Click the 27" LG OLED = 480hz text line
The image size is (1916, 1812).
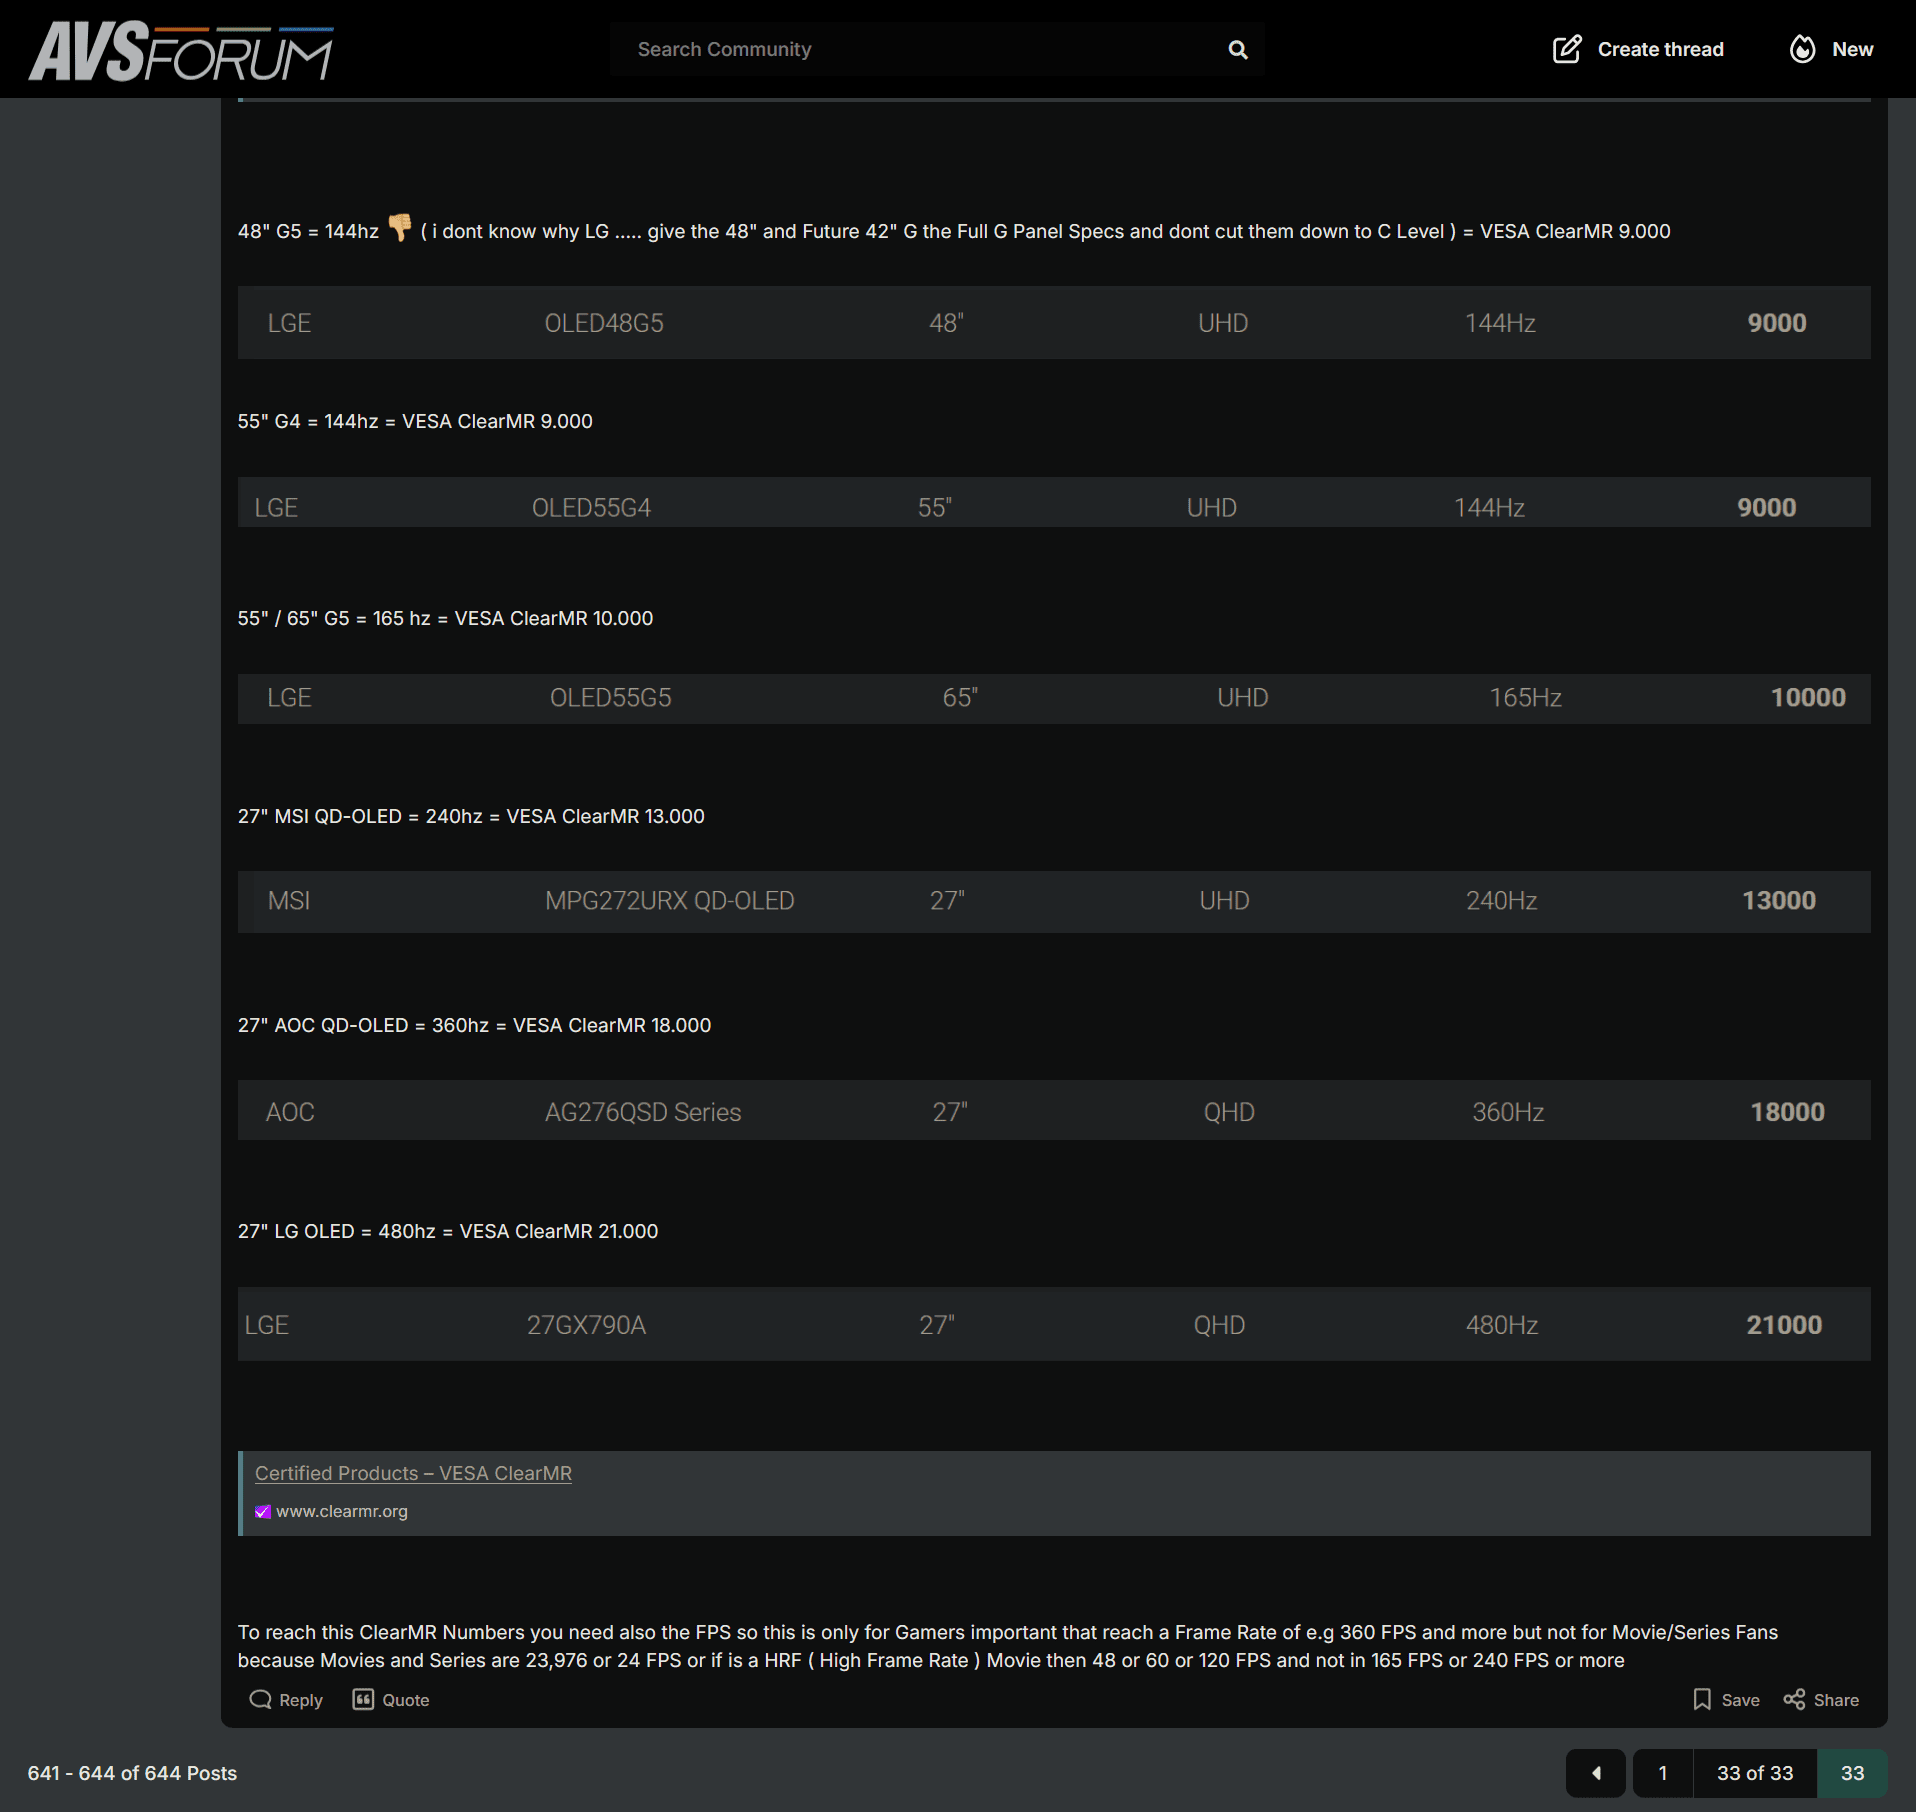(x=448, y=1231)
